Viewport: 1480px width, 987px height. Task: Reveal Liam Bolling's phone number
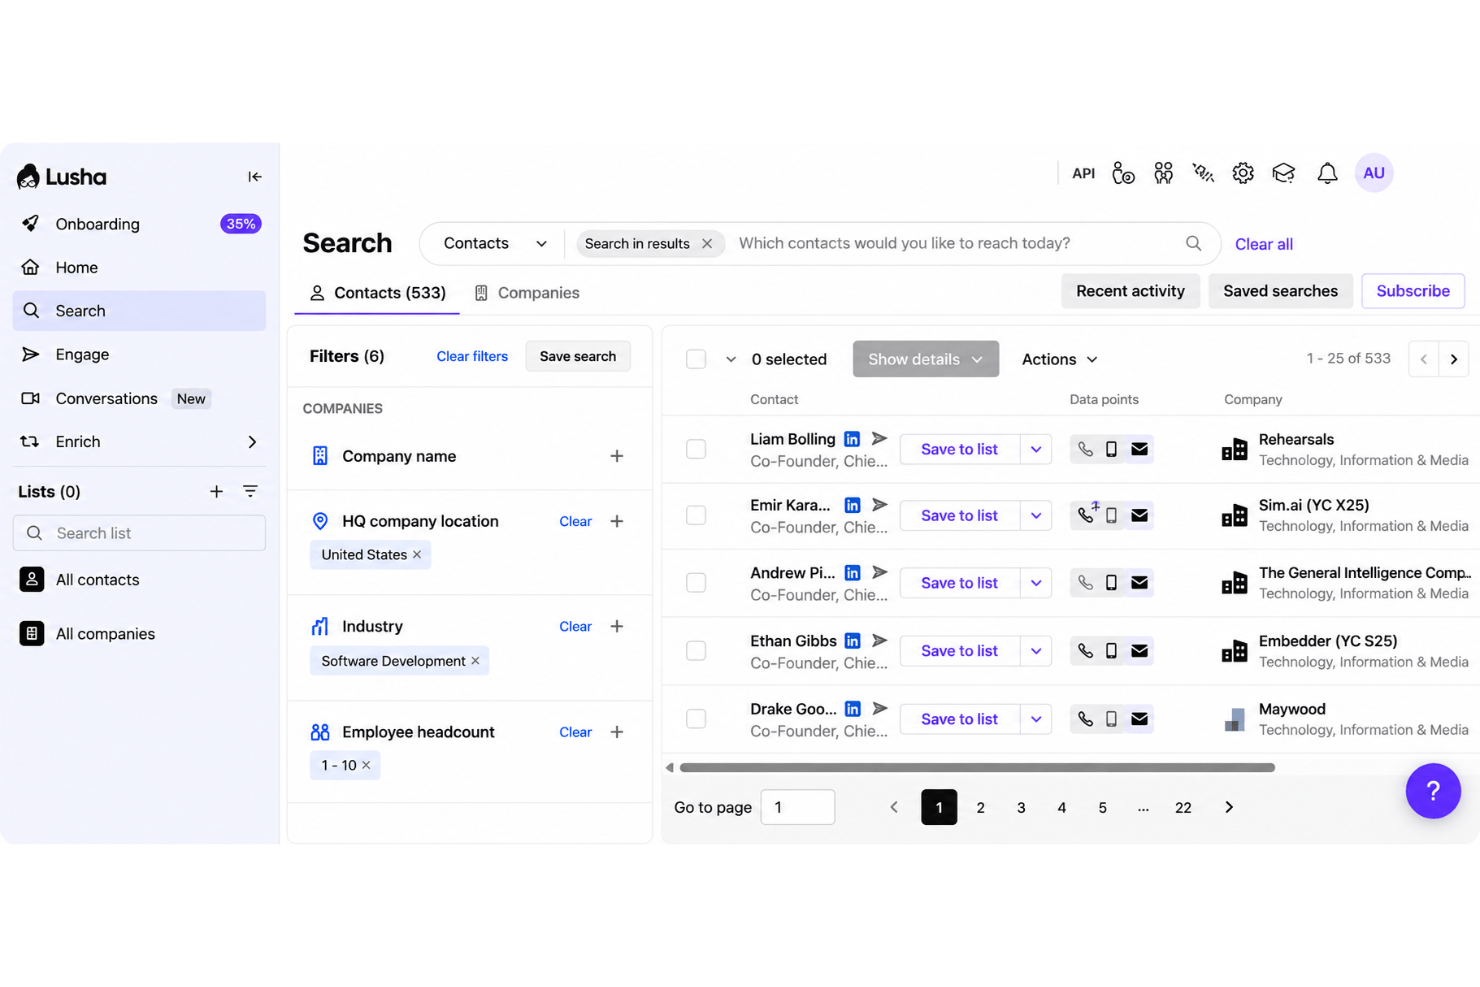click(1085, 449)
